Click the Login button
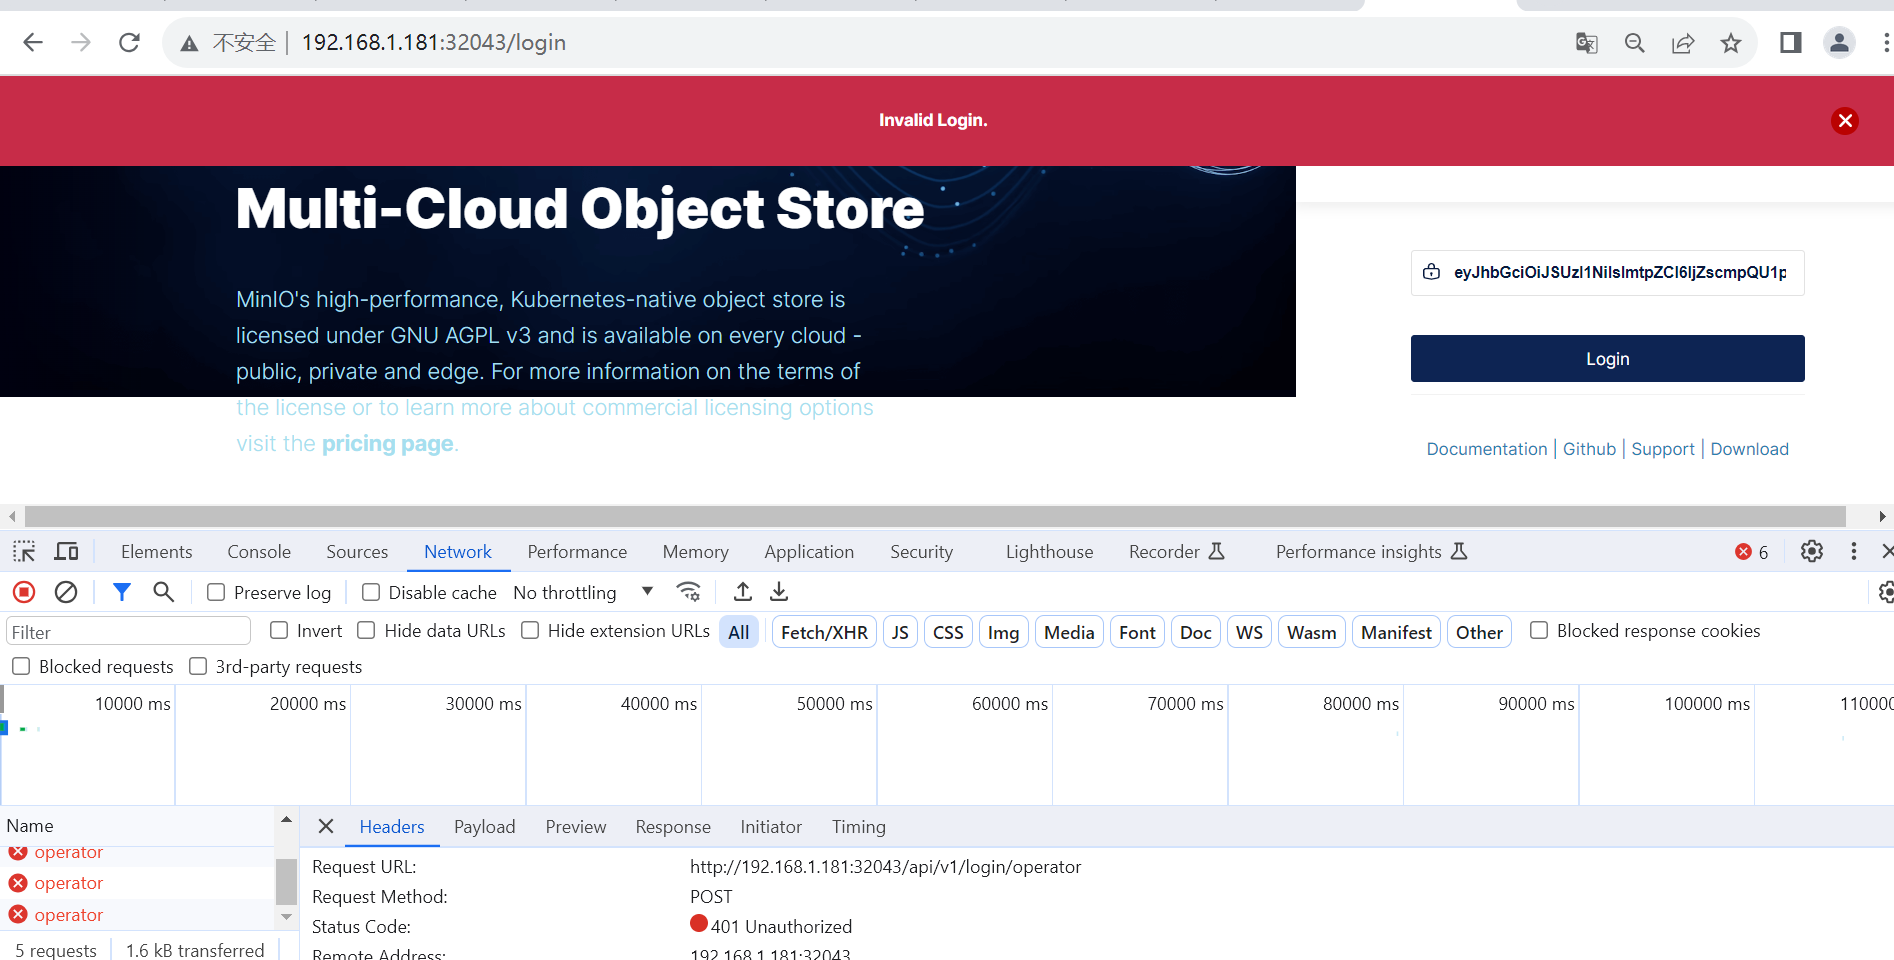 tap(1606, 358)
